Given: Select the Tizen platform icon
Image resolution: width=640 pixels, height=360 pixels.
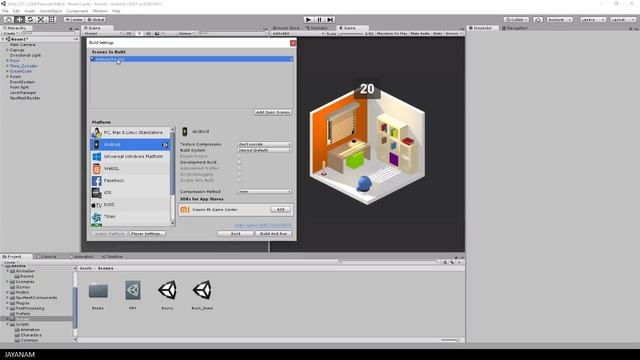Looking at the screenshot, I should point(97,217).
